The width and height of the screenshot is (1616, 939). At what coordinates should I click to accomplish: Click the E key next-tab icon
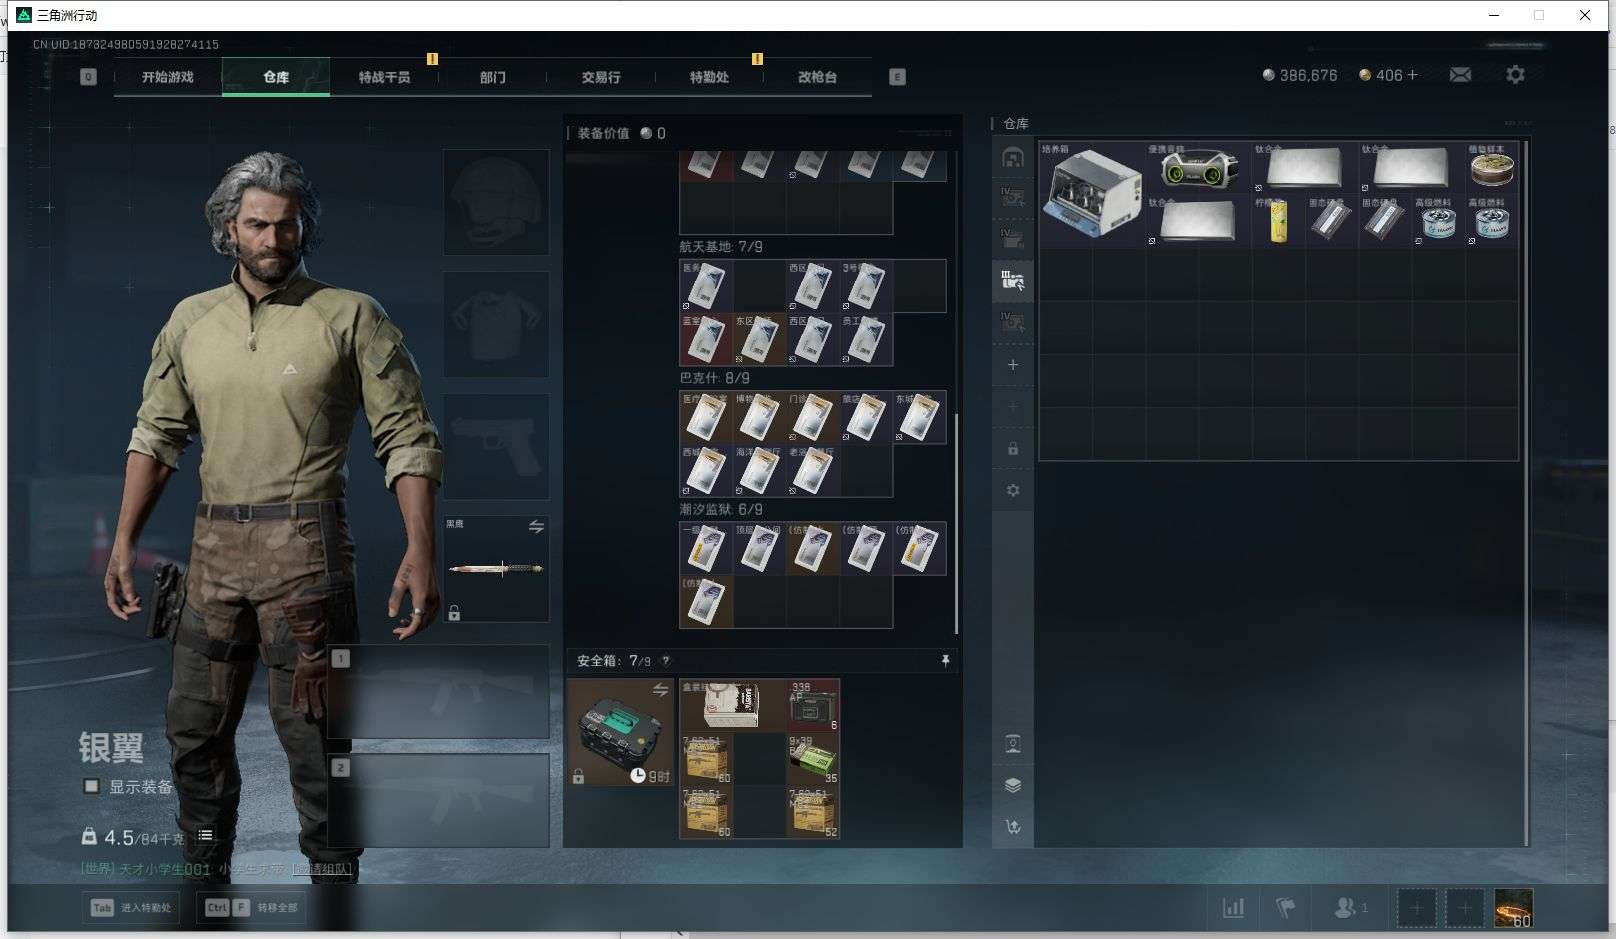tap(897, 77)
